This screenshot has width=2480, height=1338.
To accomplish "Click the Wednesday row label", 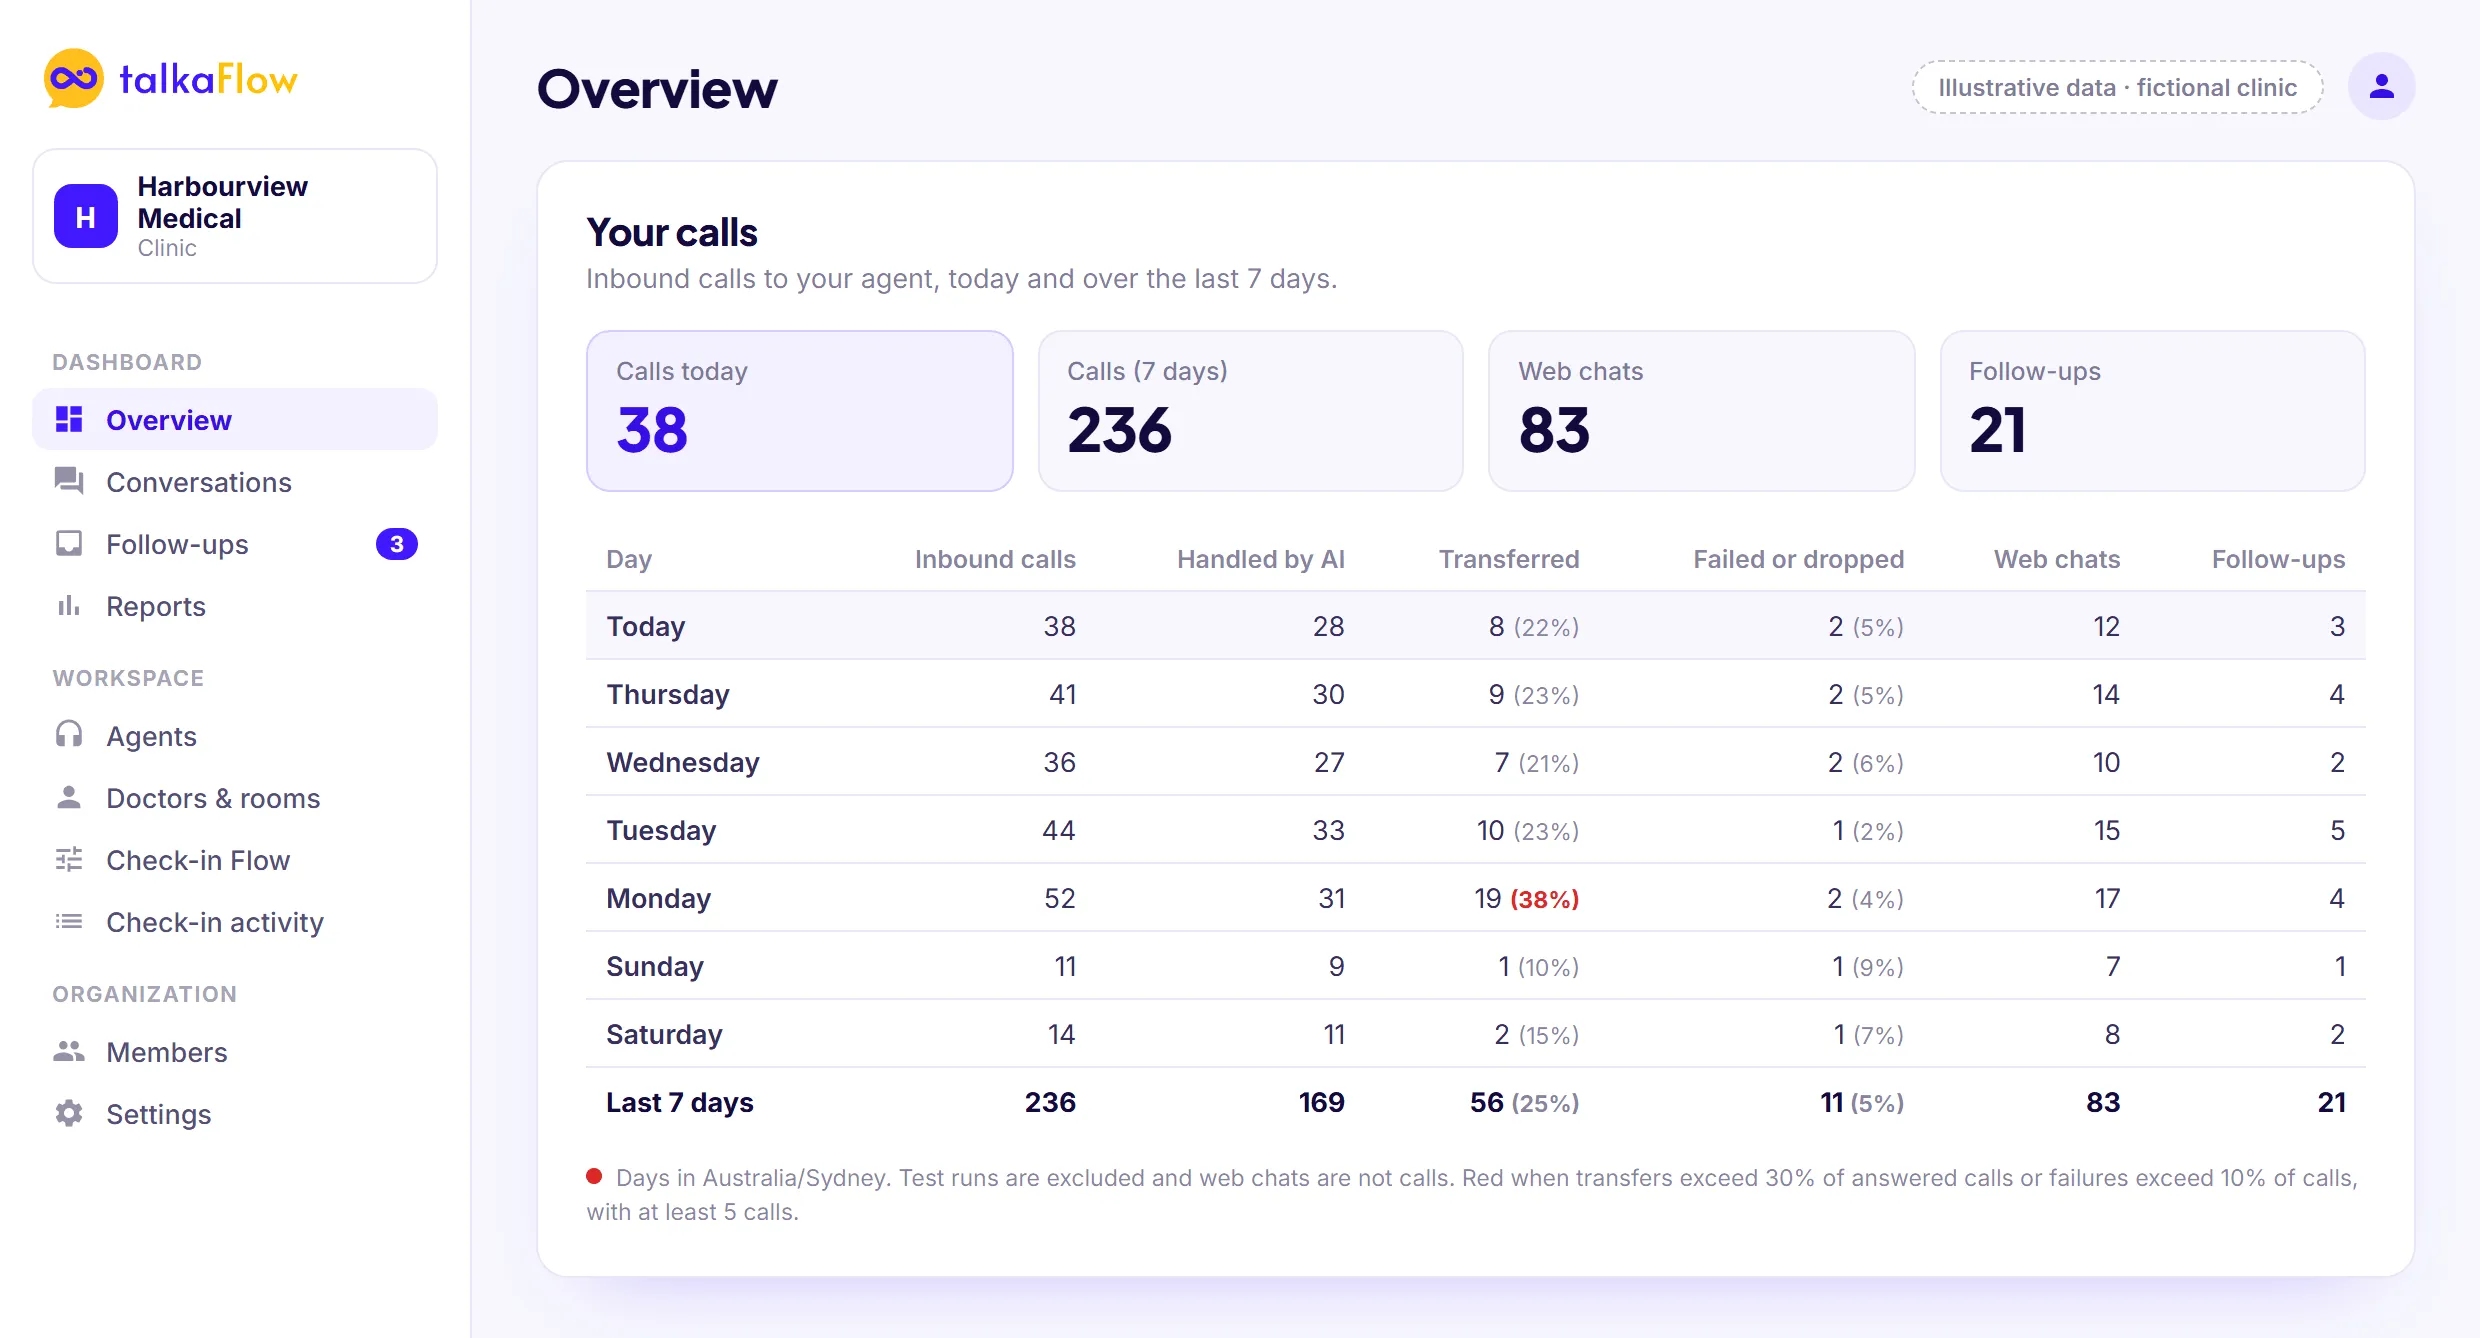I will pos(683,762).
